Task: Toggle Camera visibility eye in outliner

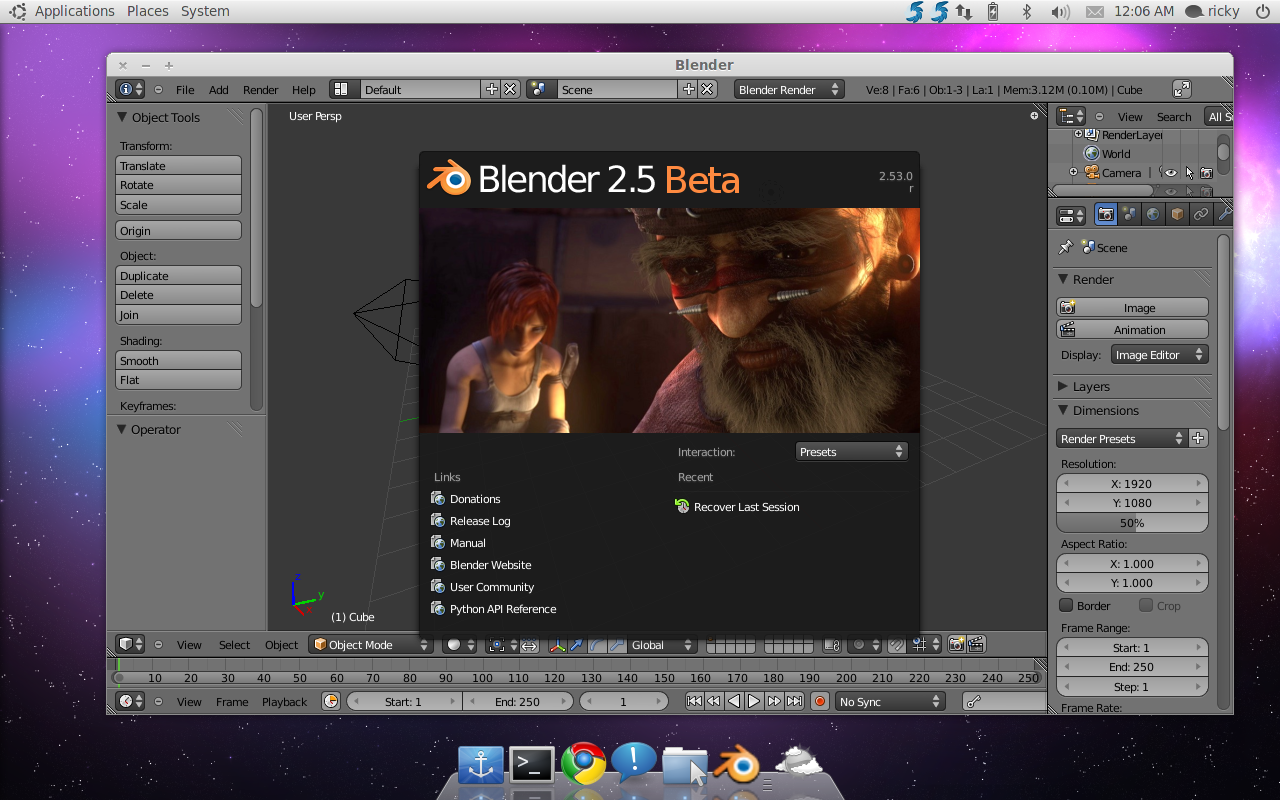Action: coord(1171,172)
